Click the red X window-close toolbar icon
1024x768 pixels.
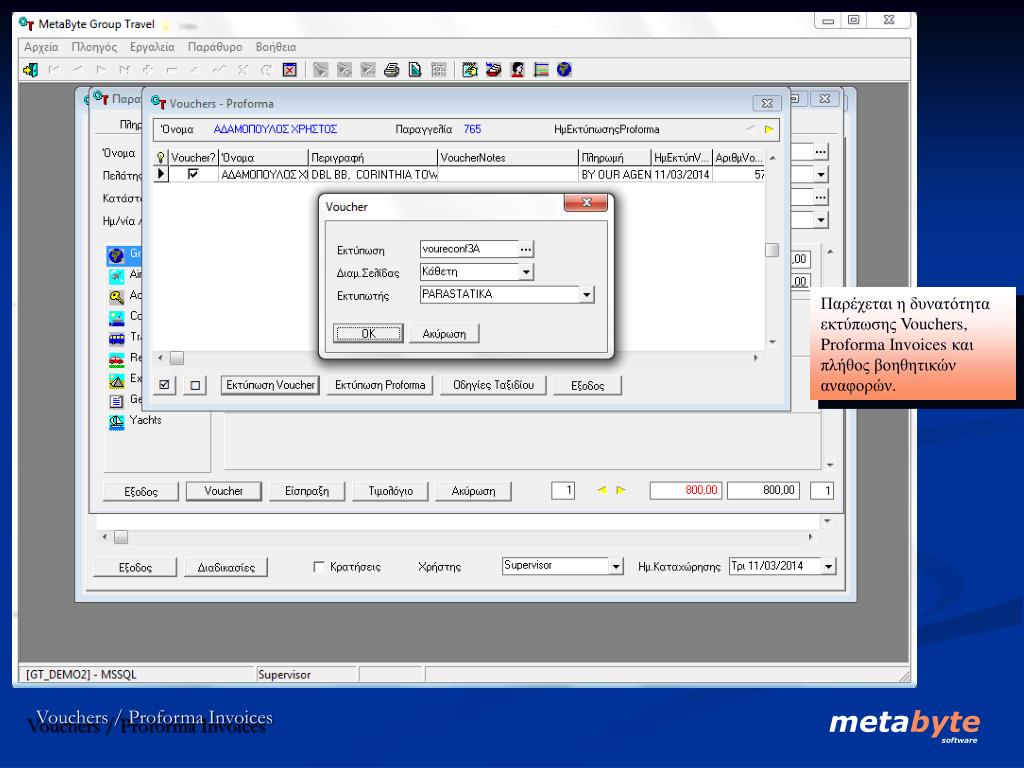(290, 69)
